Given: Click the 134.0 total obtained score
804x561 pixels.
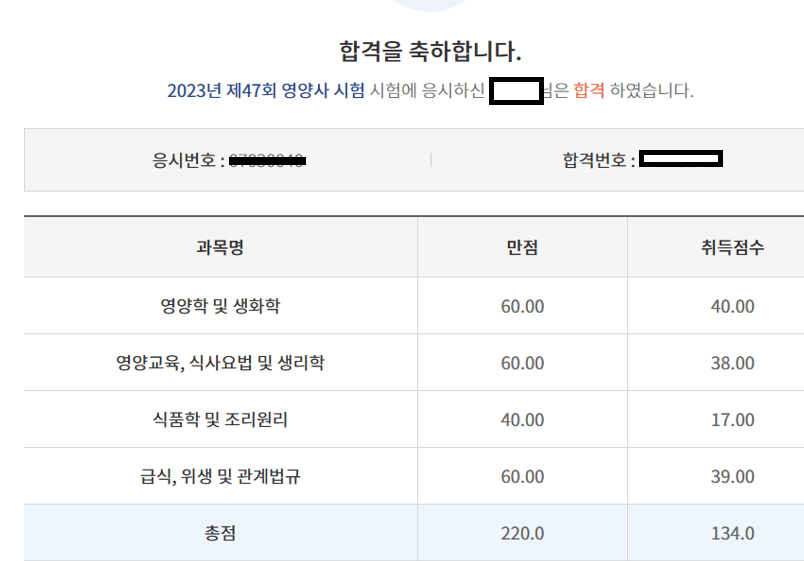Looking at the screenshot, I should pyautogui.click(x=732, y=533).
